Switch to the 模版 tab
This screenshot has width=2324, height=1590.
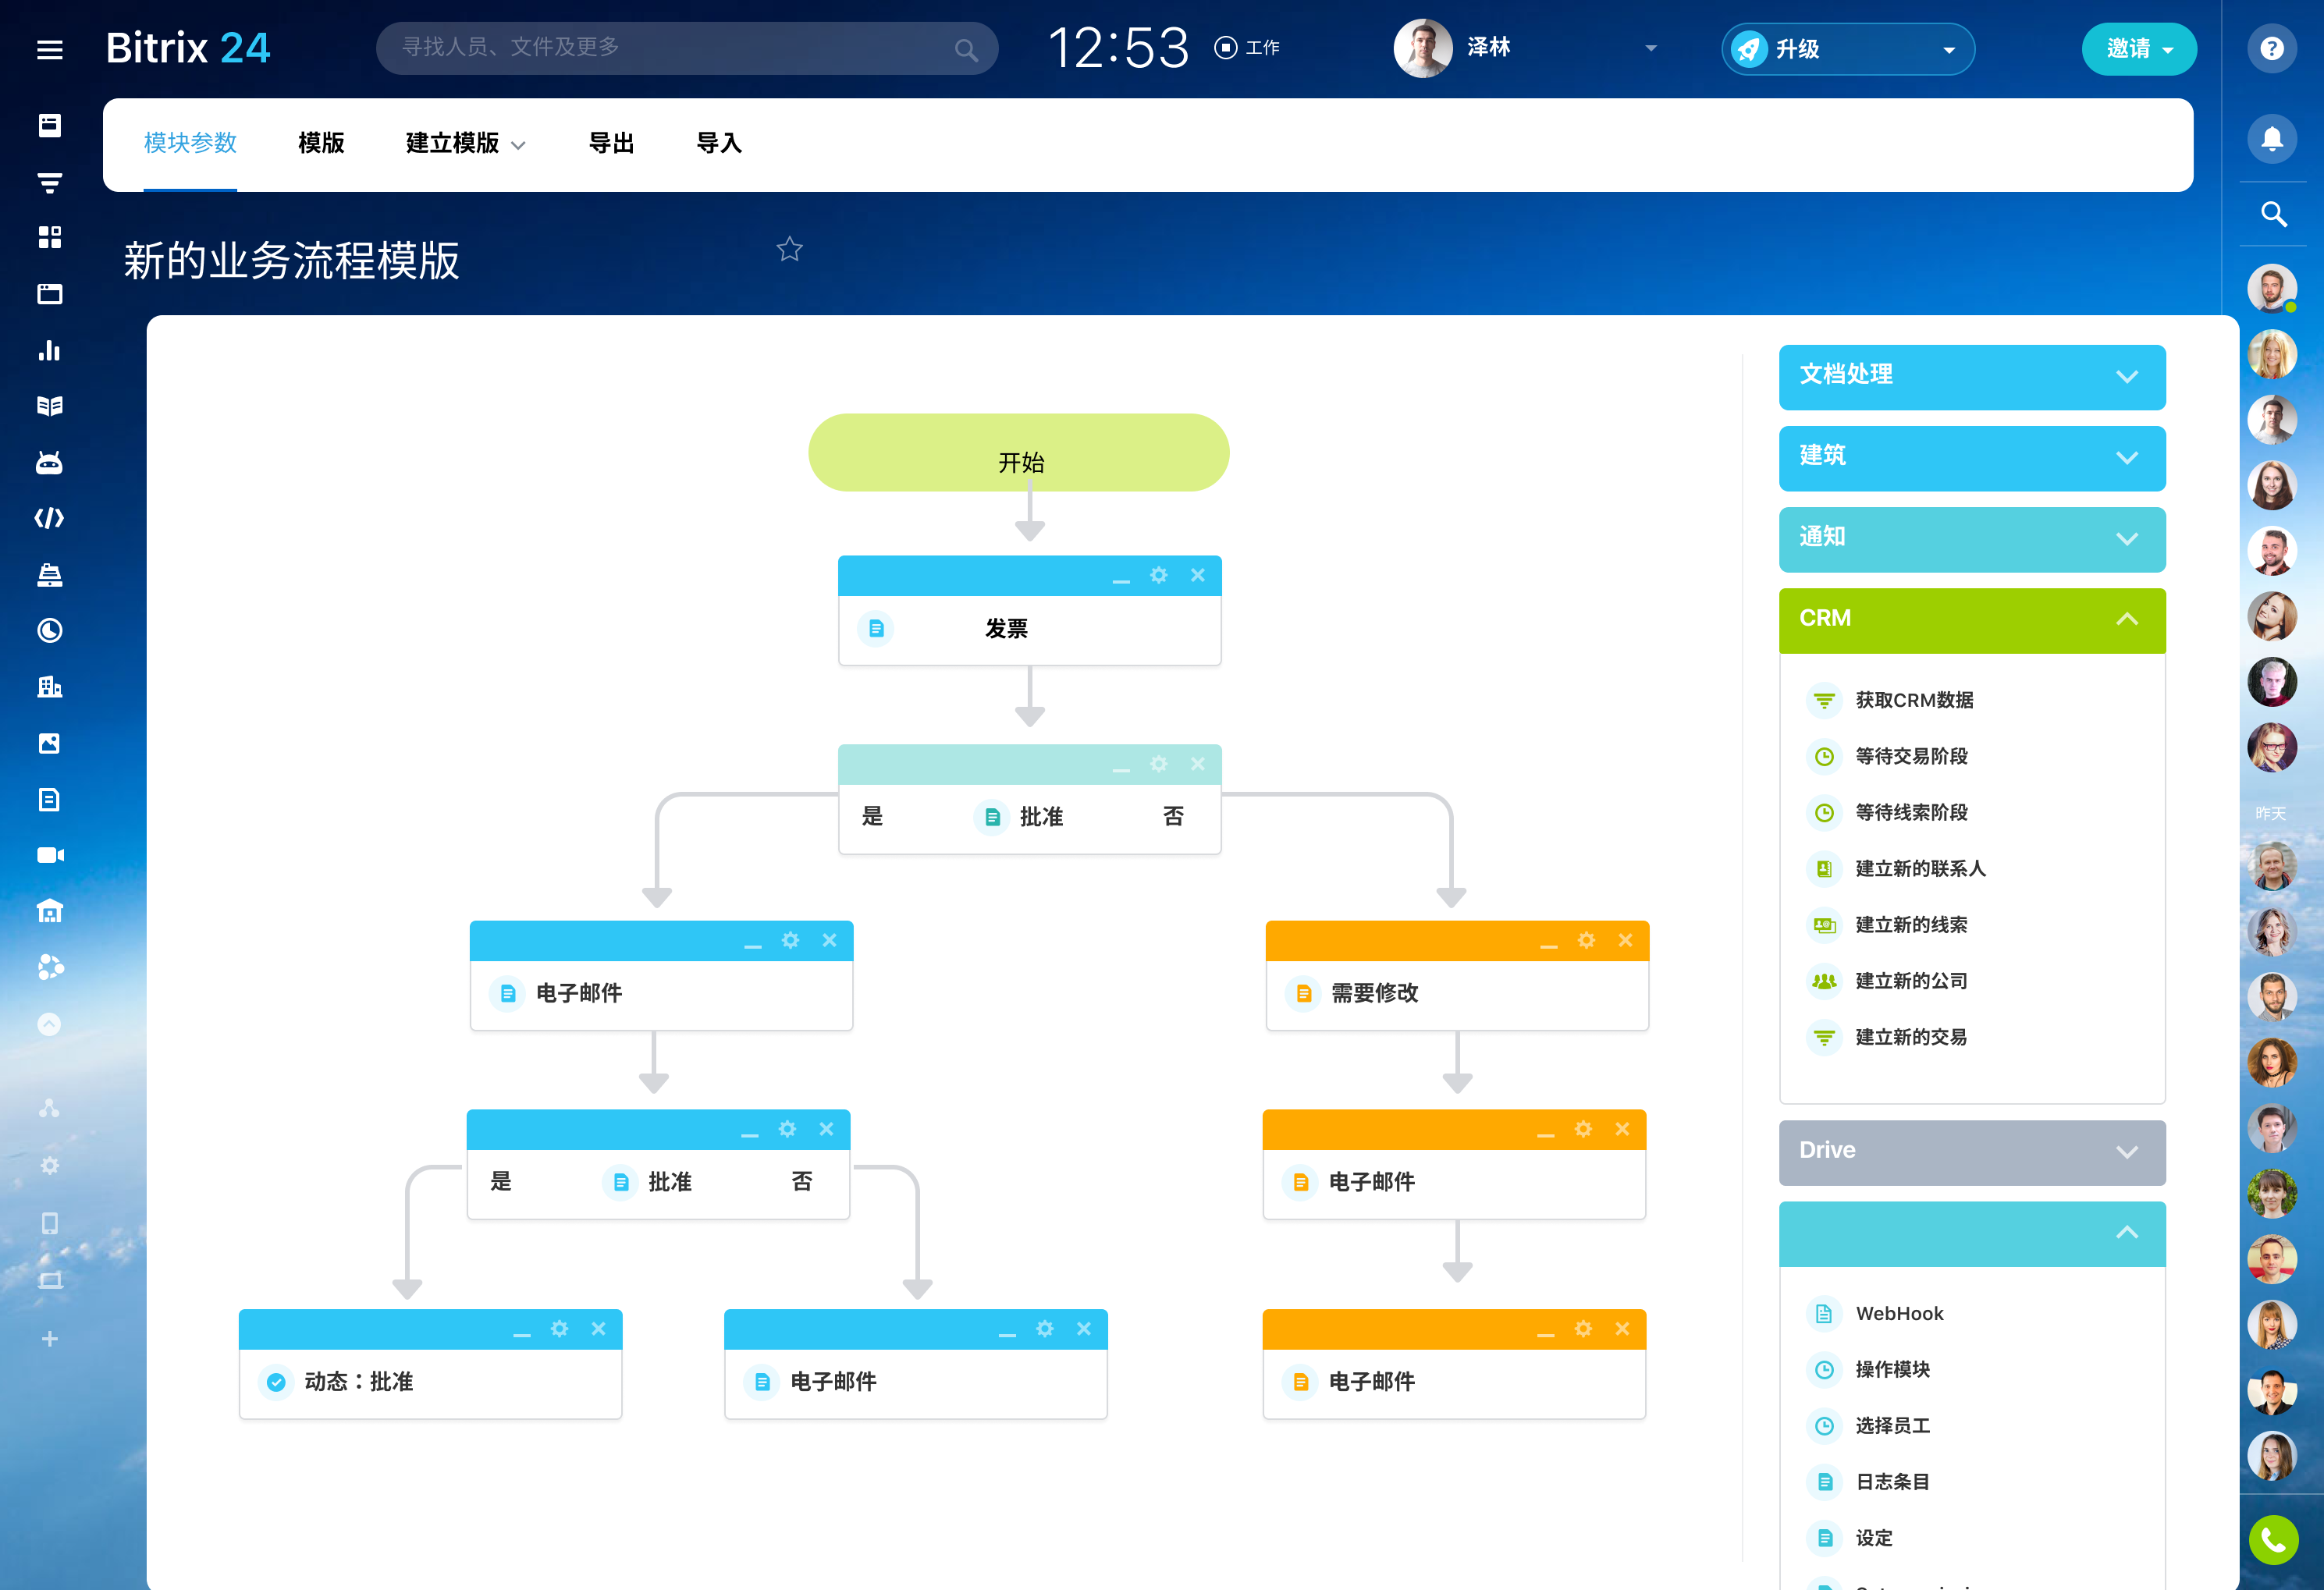321,143
